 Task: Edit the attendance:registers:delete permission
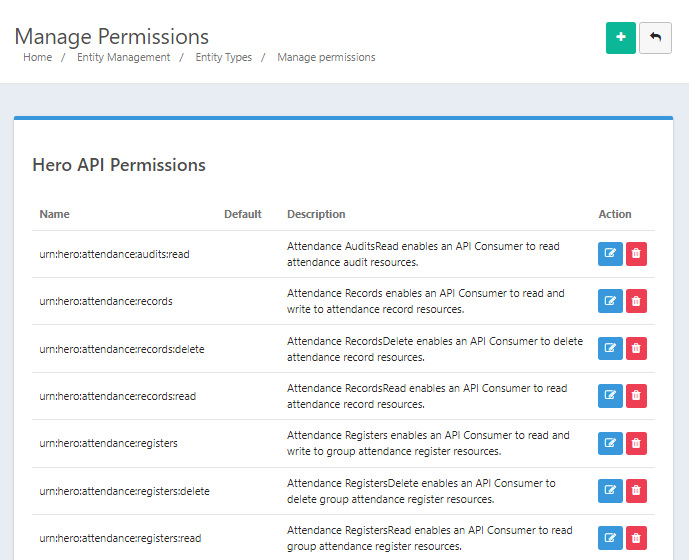tap(610, 491)
